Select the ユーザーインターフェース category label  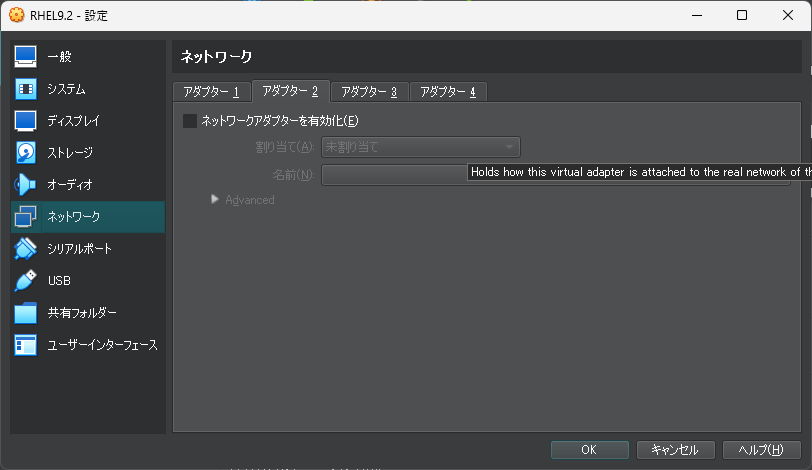click(103, 345)
